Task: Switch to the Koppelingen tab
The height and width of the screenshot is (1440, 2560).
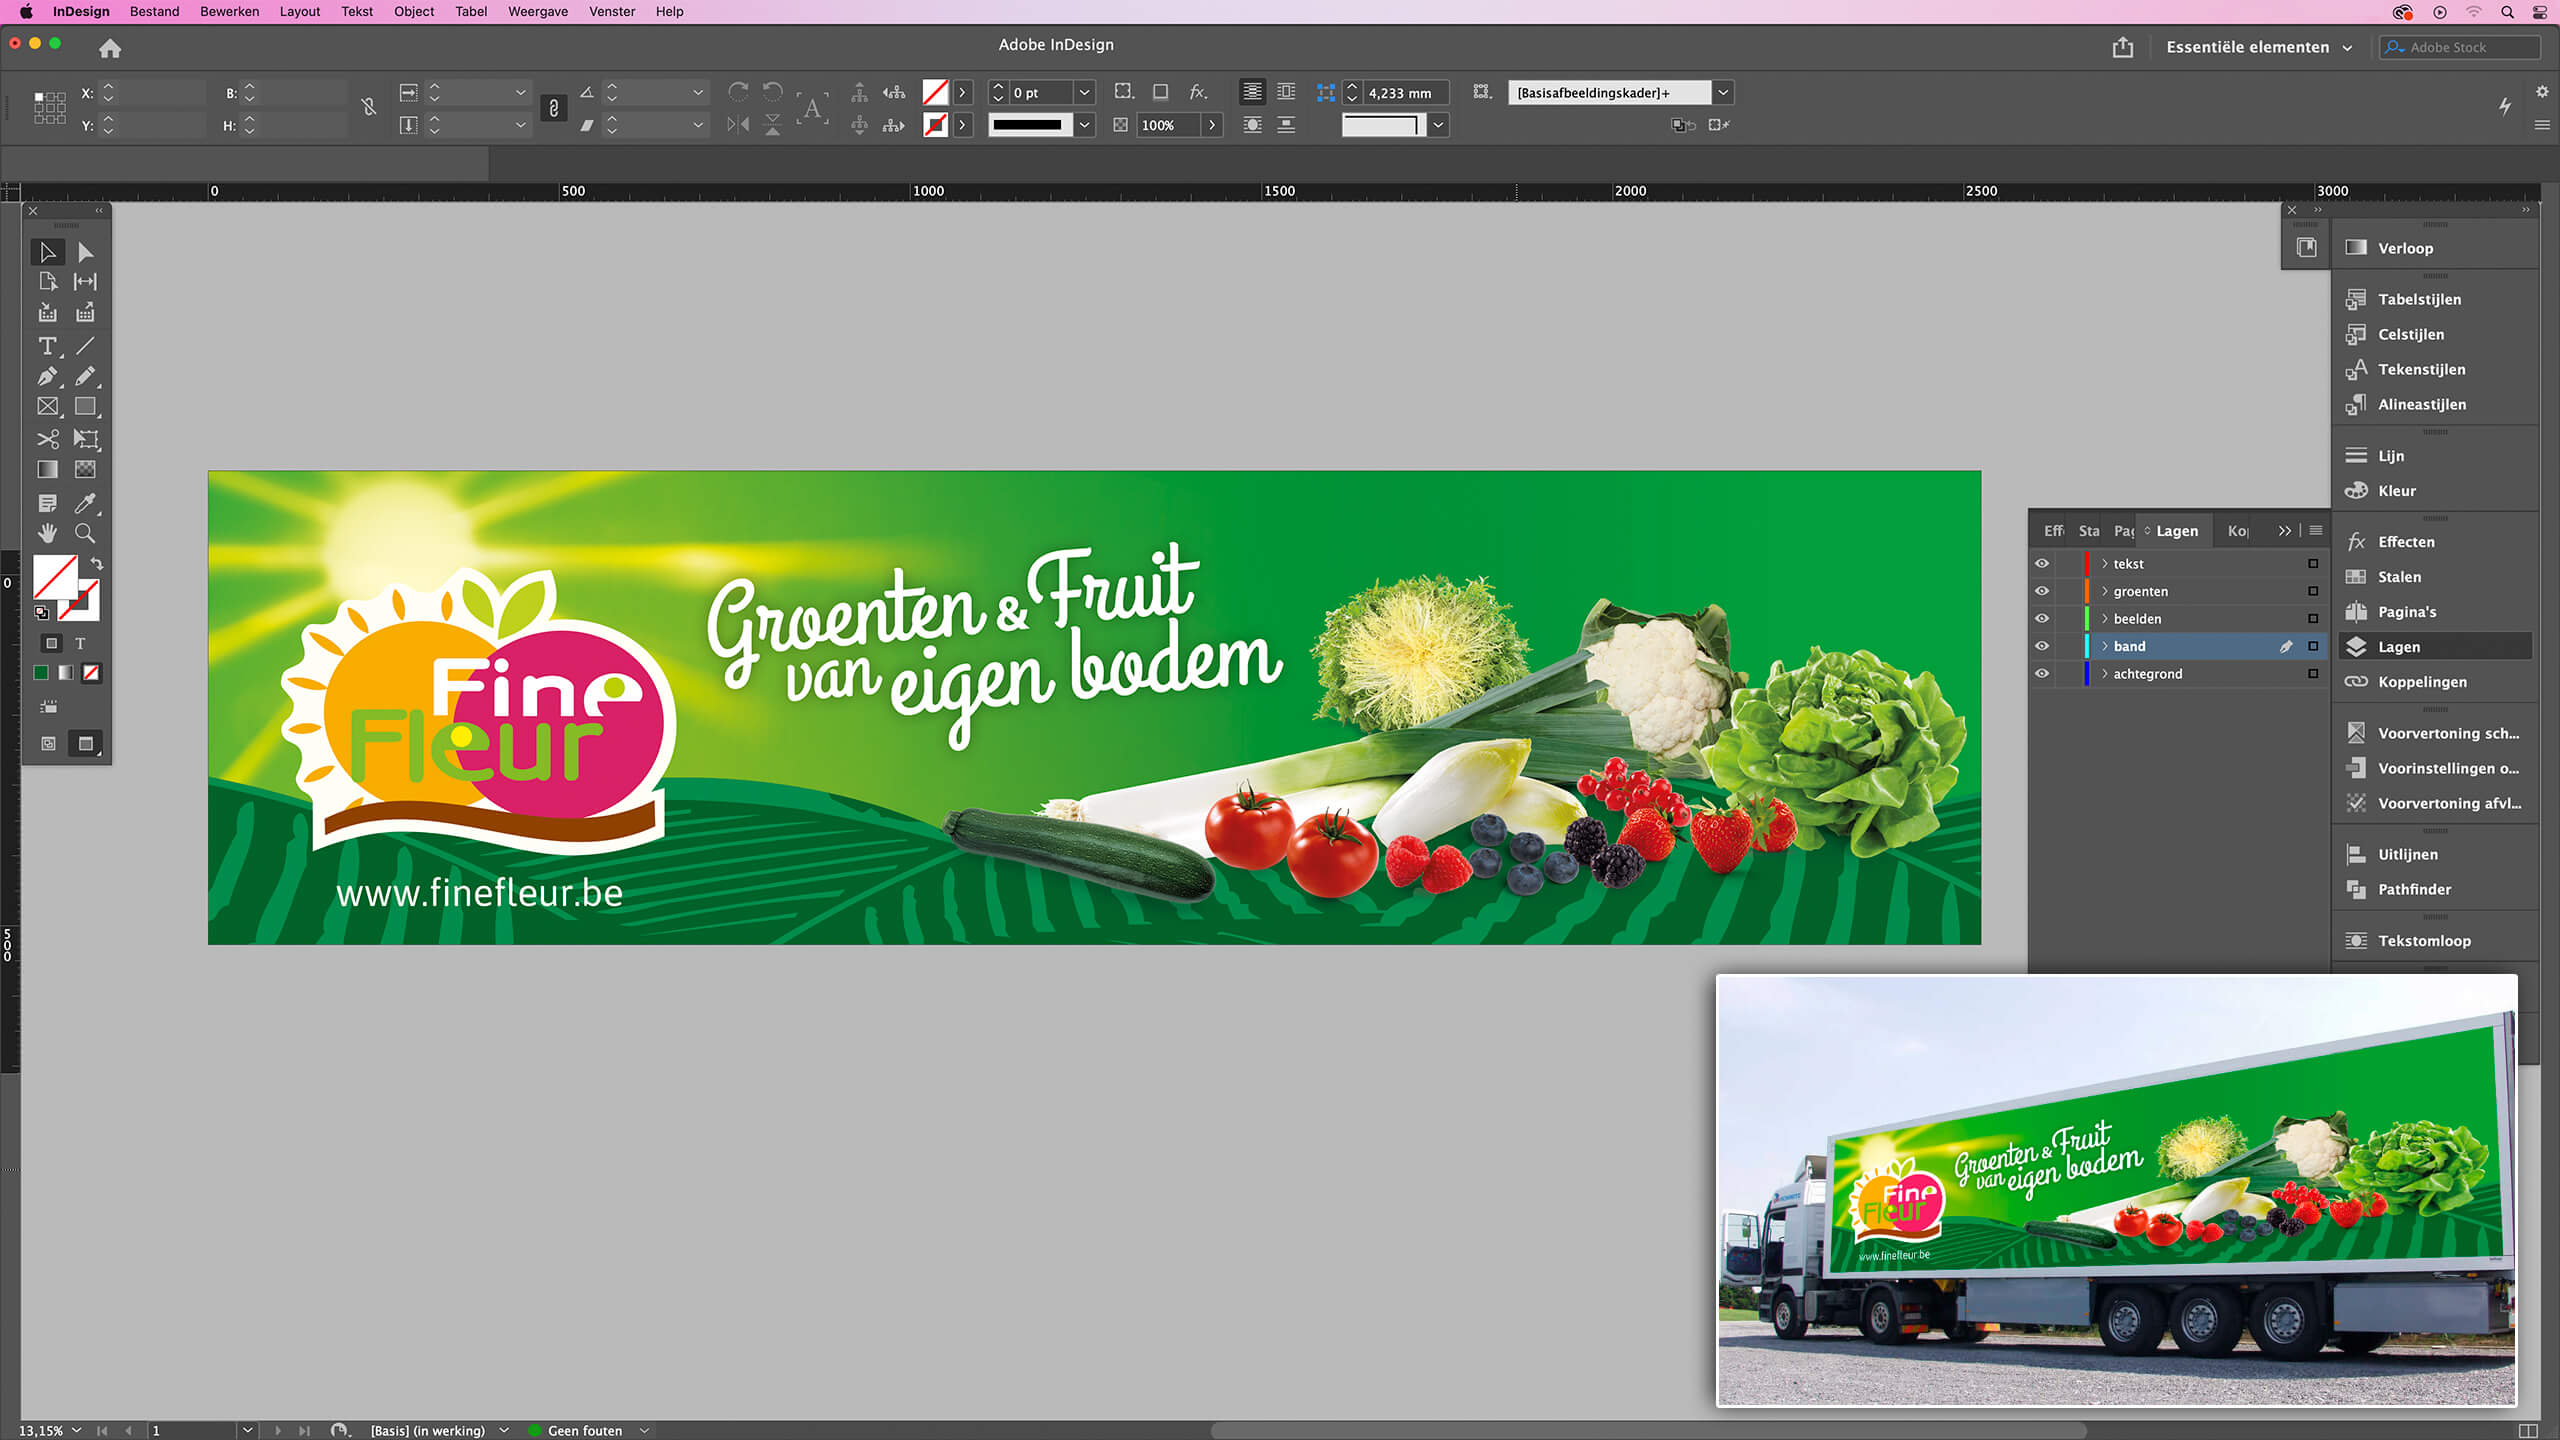Action: (2237, 531)
